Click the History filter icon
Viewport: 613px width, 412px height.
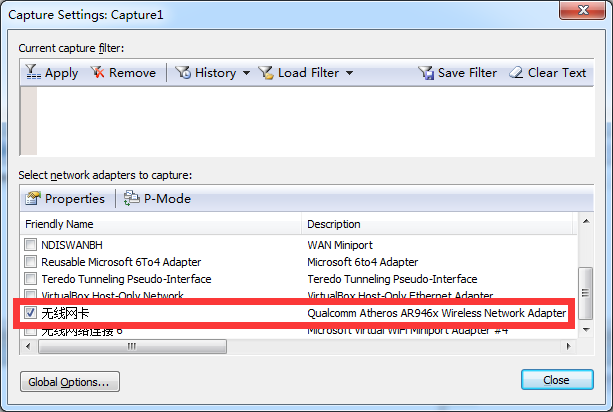(x=183, y=72)
